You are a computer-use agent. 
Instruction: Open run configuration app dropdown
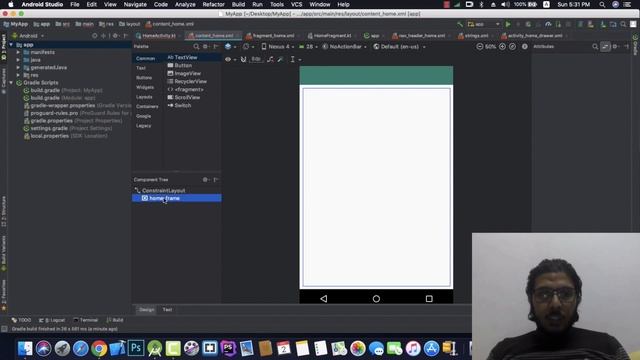coord(484,24)
